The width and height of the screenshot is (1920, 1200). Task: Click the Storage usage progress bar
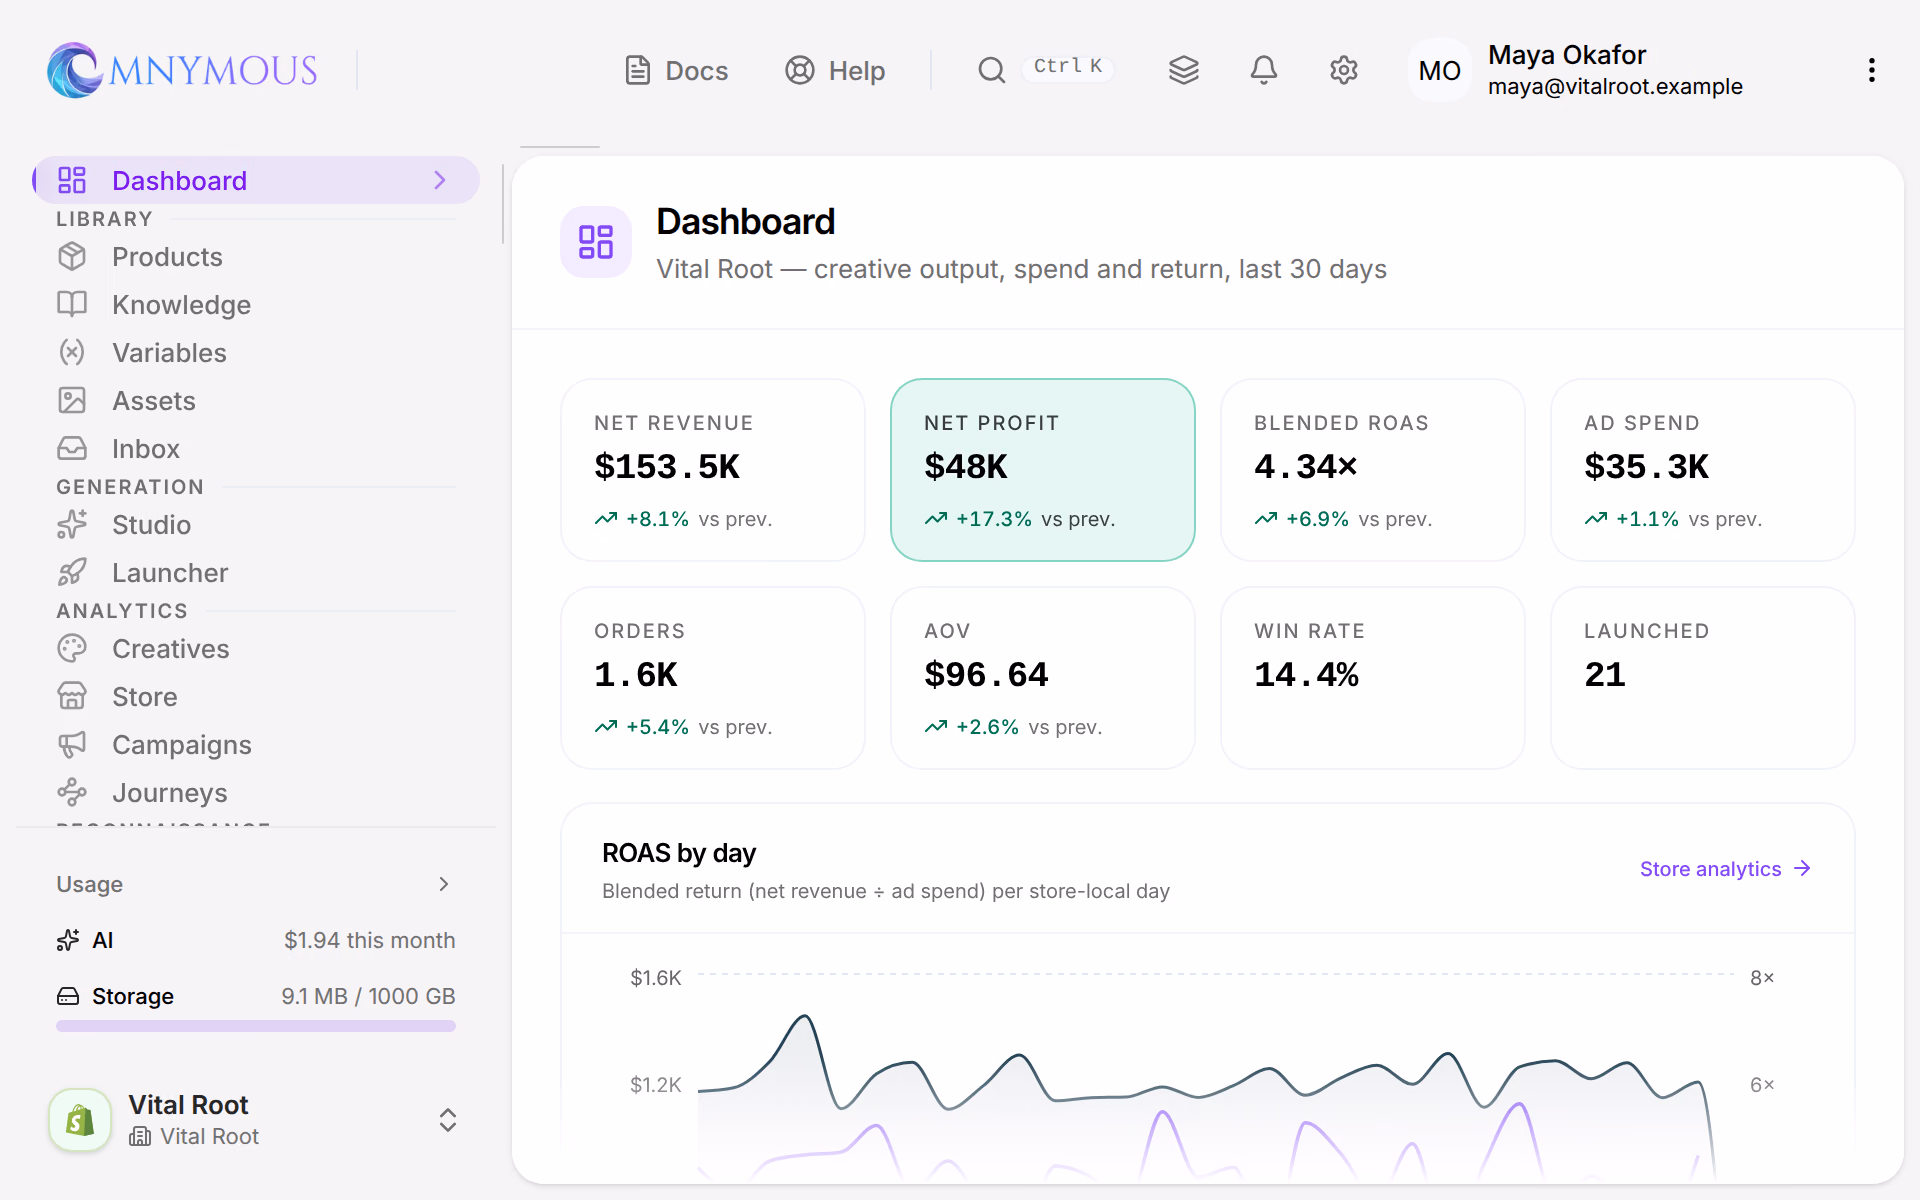[256, 1026]
